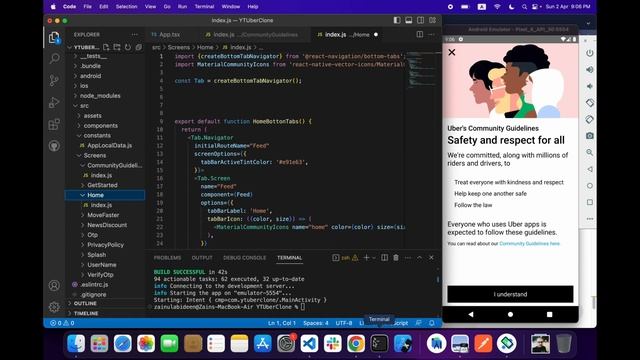Take an emulator screenshot with the camera icon
Screen dimensions: 640x360
(x=590, y=136)
